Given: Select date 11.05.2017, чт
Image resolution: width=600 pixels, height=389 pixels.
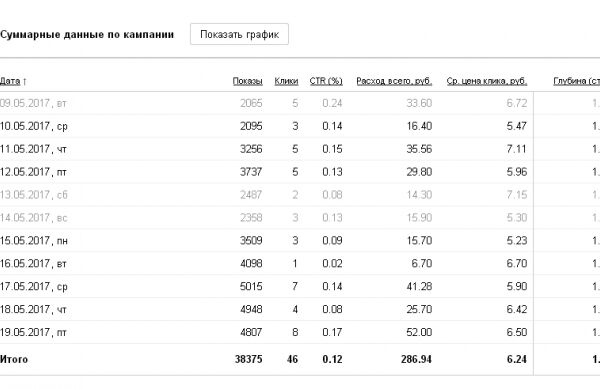Looking at the screenshot, I should pyautogui.click(x=34, y=149).
